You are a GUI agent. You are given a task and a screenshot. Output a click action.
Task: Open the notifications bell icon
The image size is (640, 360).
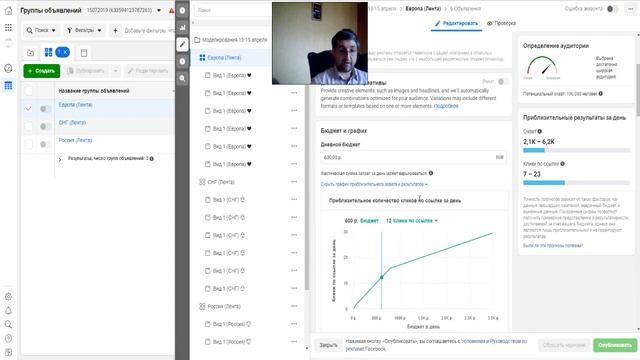point(8,311)
